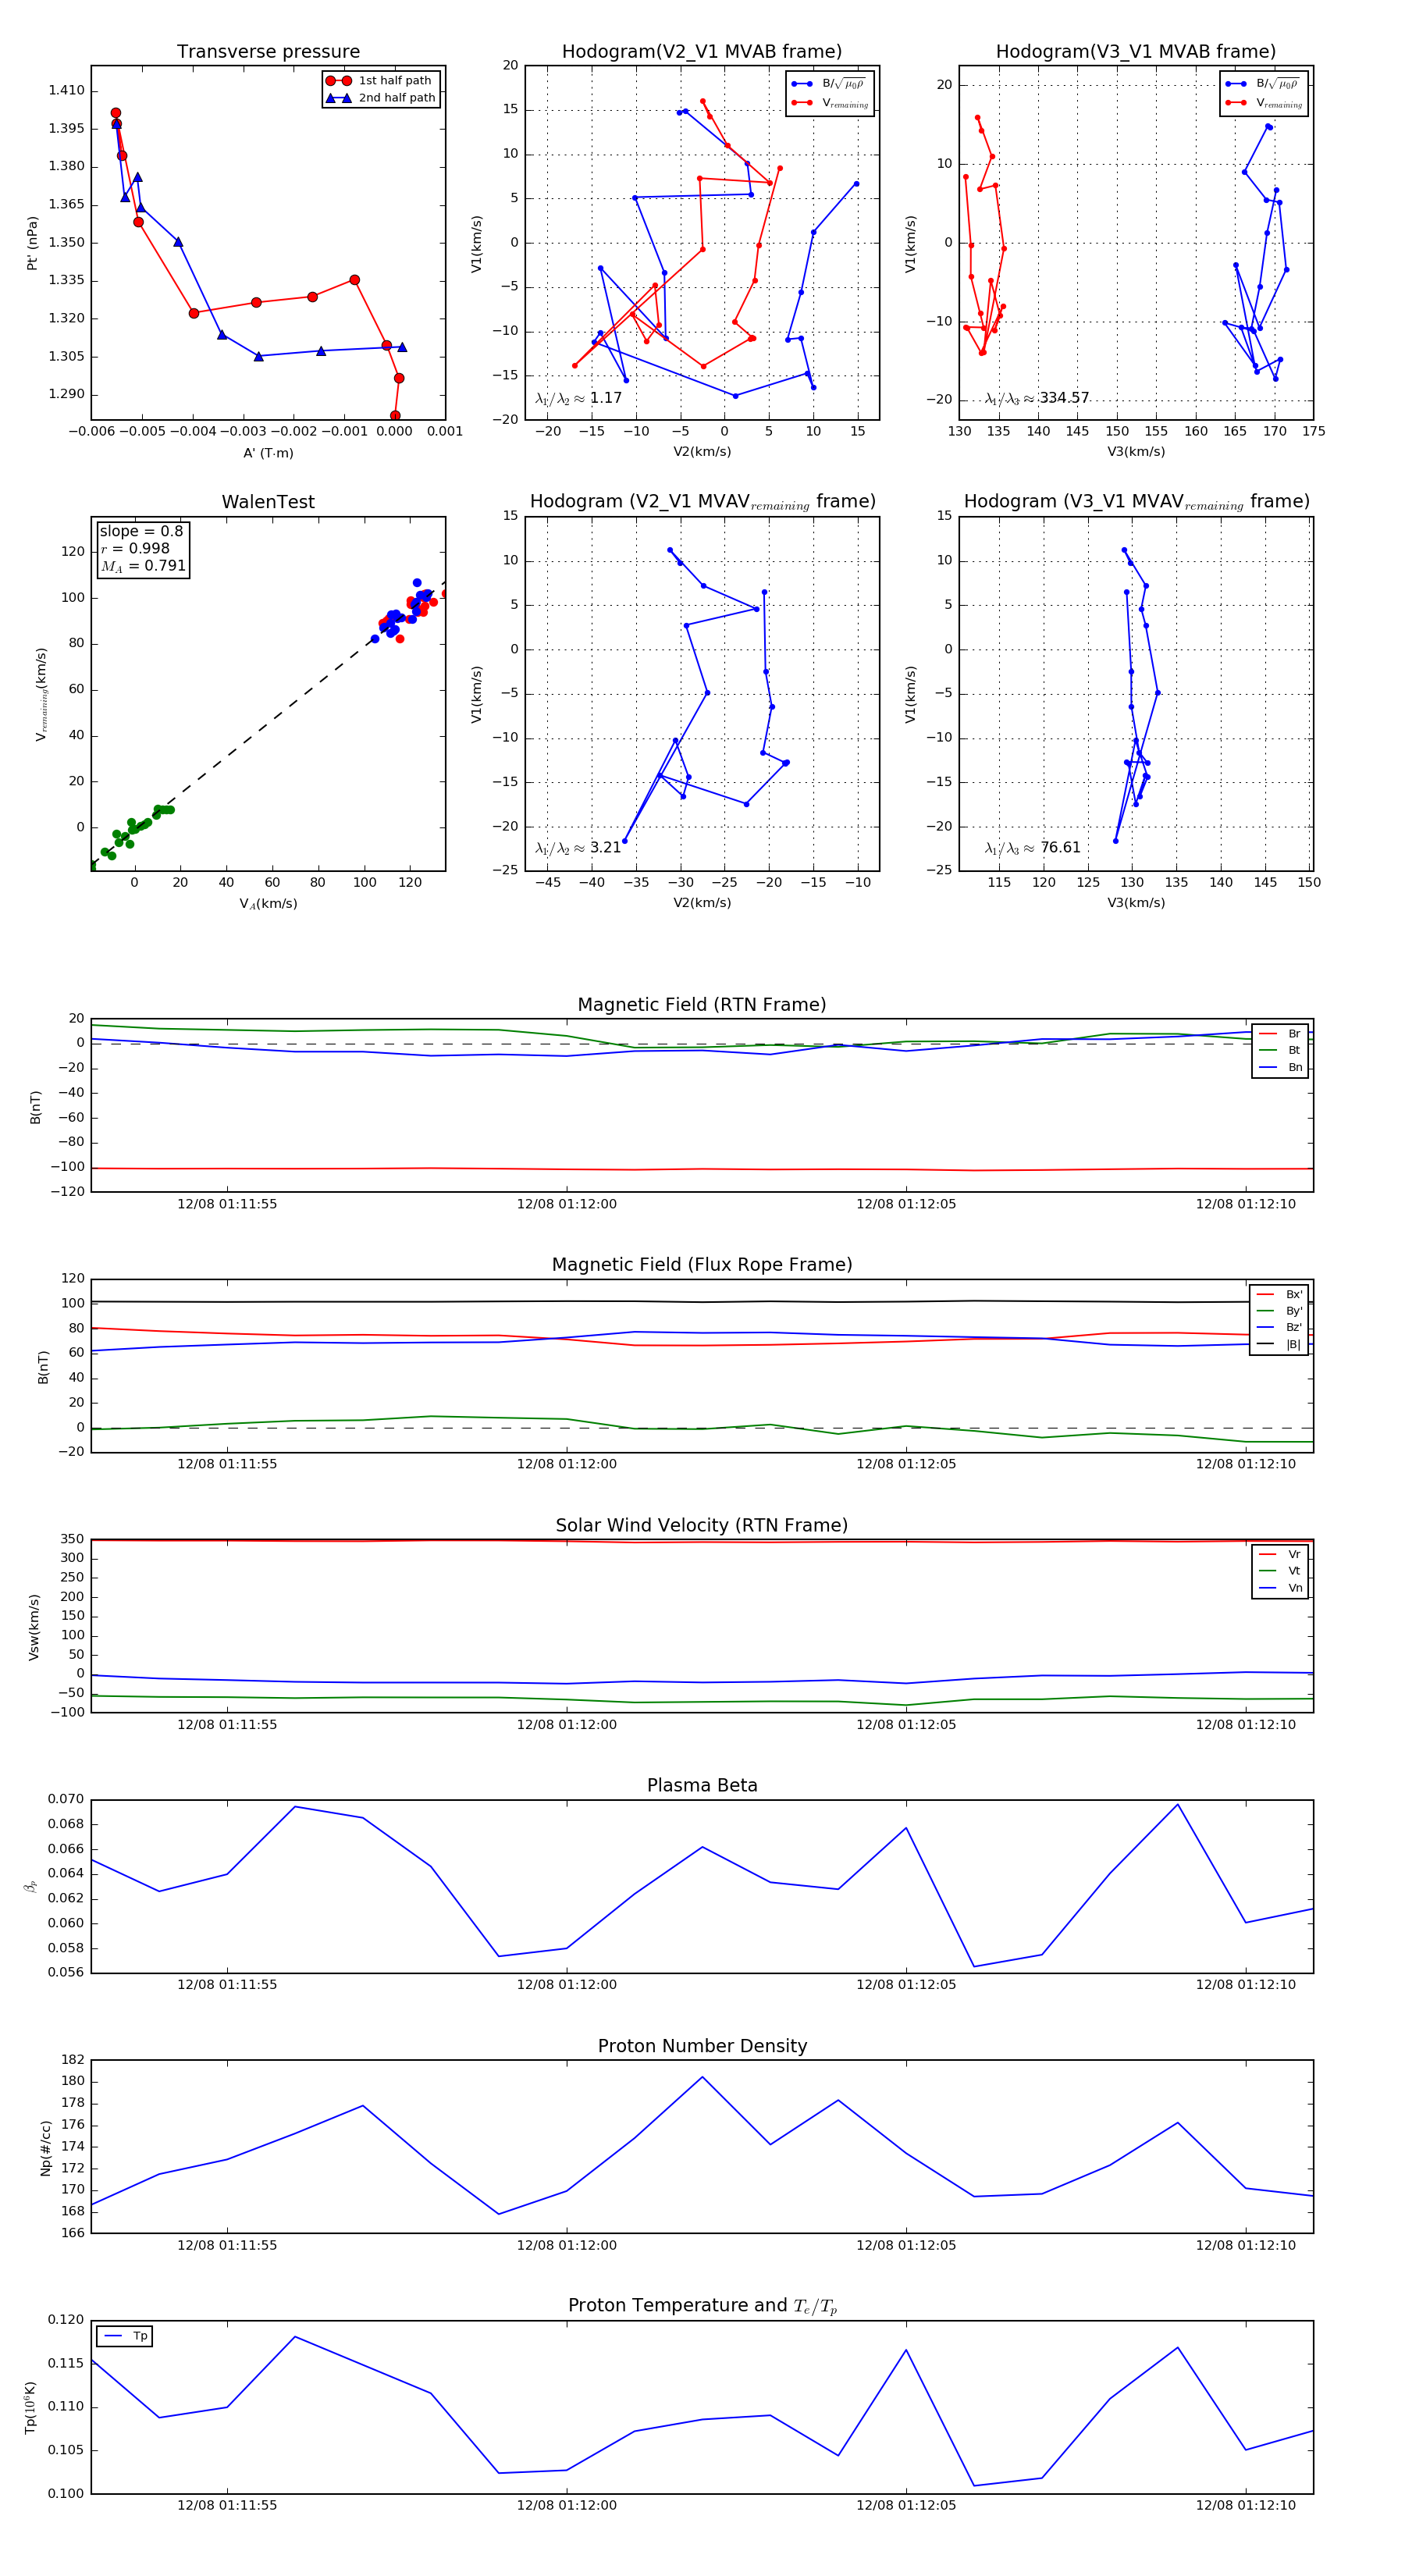This screenshot has height=2576, width=1405.
Task: Click '12/08 01:12:10' tick under Proton Temperature
Action: [x=1246, y=2505]
